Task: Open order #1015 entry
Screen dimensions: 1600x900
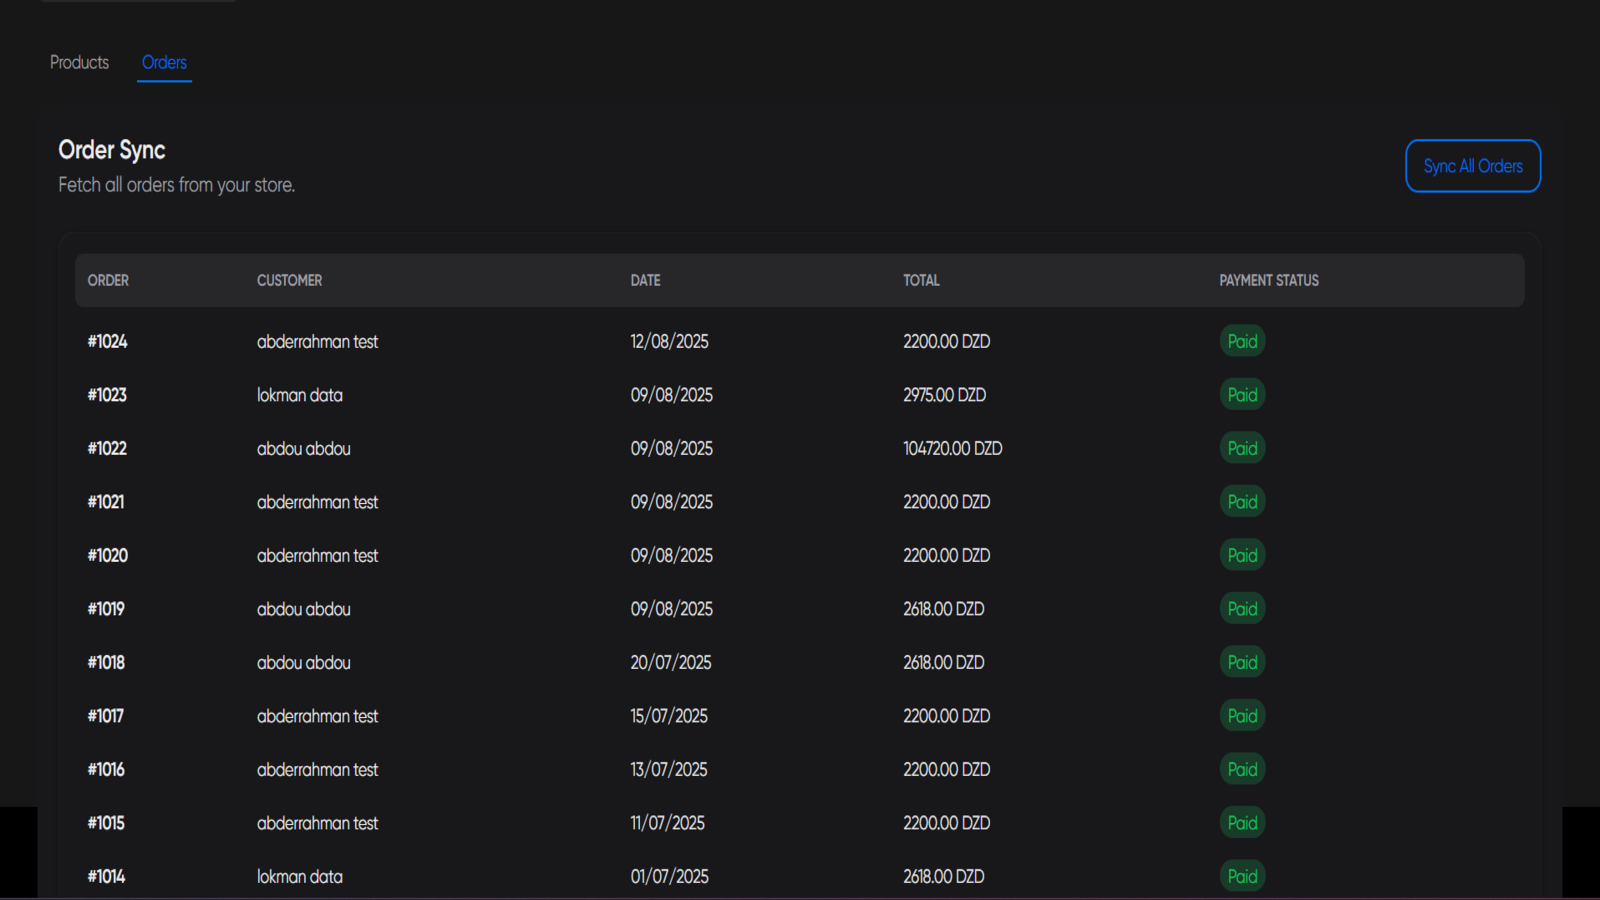Action: 106,823
